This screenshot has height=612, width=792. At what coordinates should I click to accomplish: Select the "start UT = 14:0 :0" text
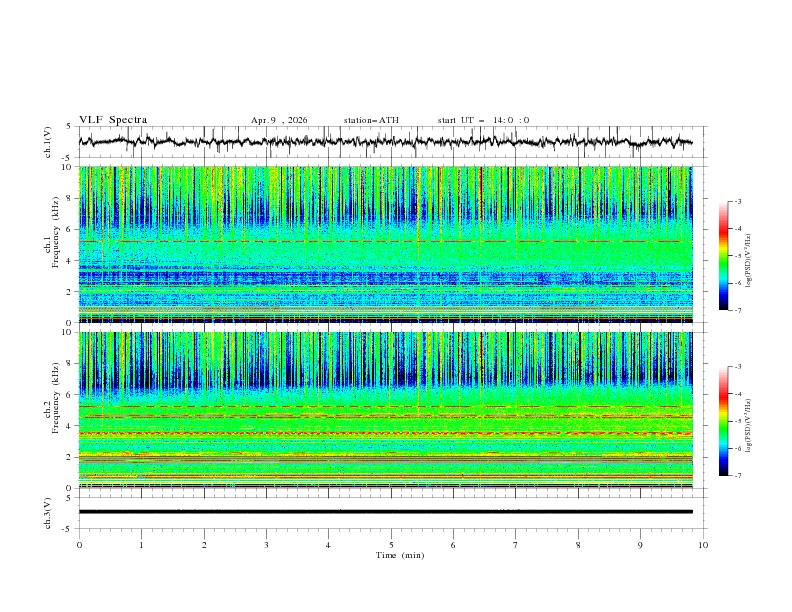pos(483,120)
